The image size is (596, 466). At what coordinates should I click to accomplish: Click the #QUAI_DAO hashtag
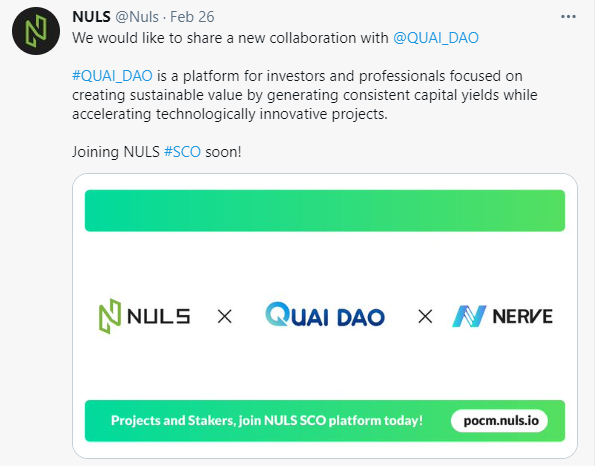[112, 76]
